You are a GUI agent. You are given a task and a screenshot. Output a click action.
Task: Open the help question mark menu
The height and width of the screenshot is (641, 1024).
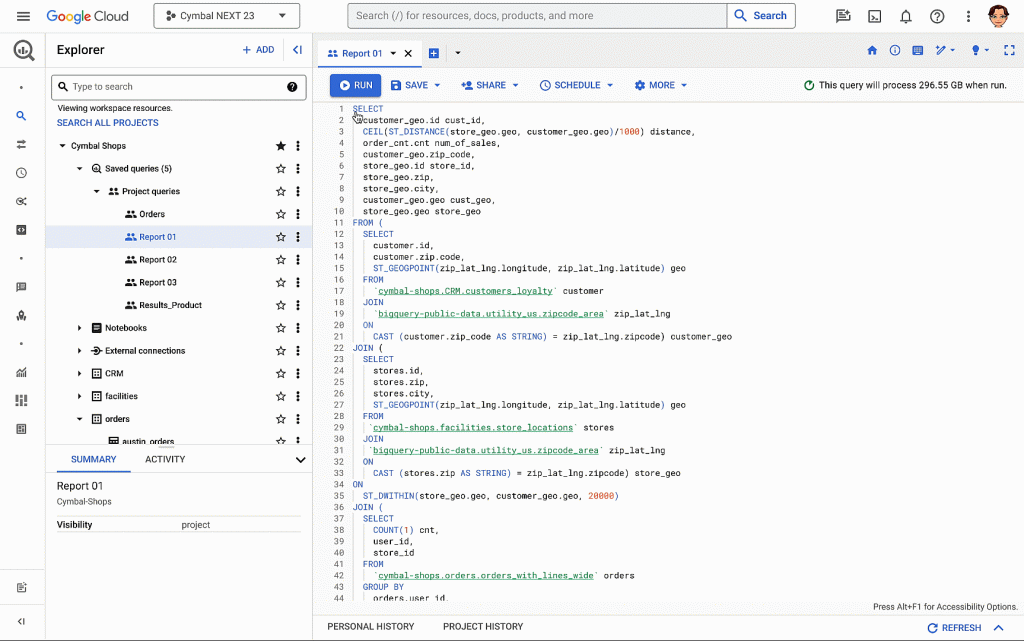tap(937, 16)
